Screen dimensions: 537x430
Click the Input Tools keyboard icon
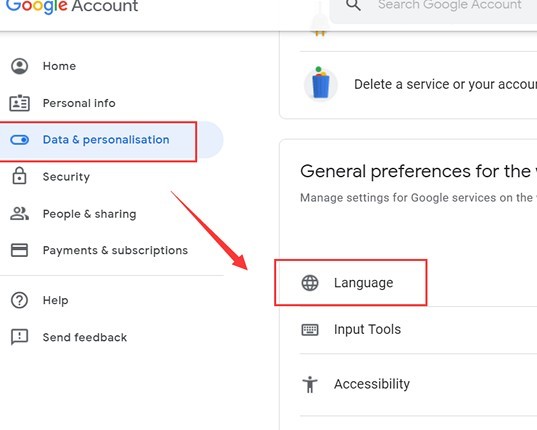[310, 330]
